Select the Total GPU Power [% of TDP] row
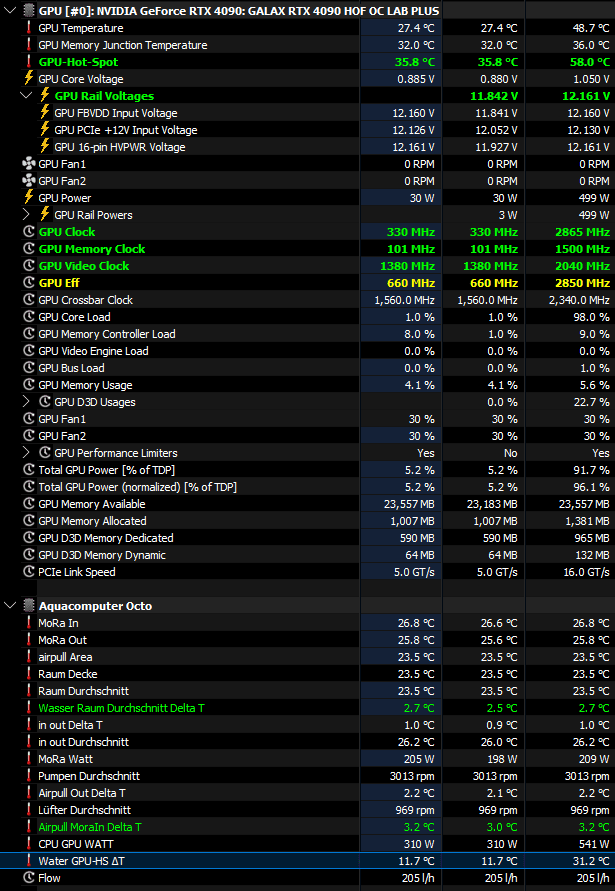 click(x=308, y=470)
